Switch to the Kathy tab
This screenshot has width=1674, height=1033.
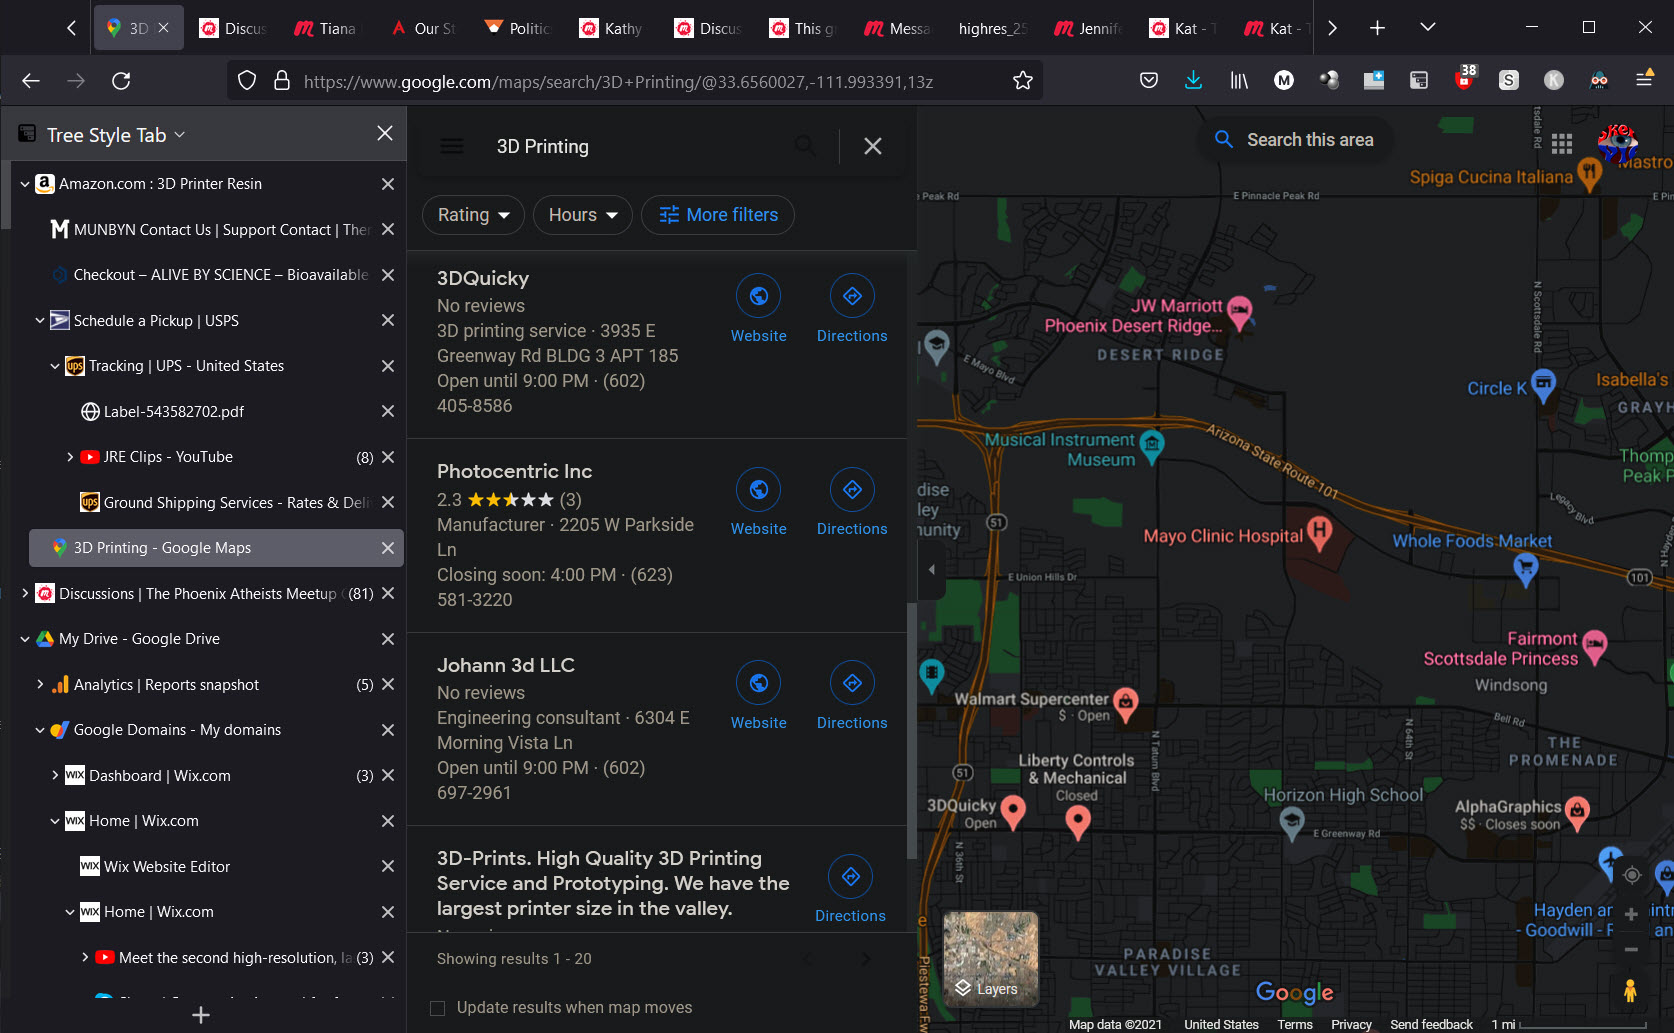[611, 28]
